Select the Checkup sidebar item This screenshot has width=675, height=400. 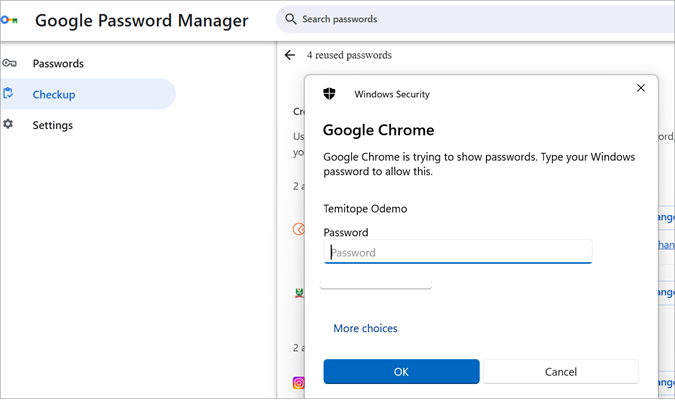pyautogui.click(x=88, y=94)
